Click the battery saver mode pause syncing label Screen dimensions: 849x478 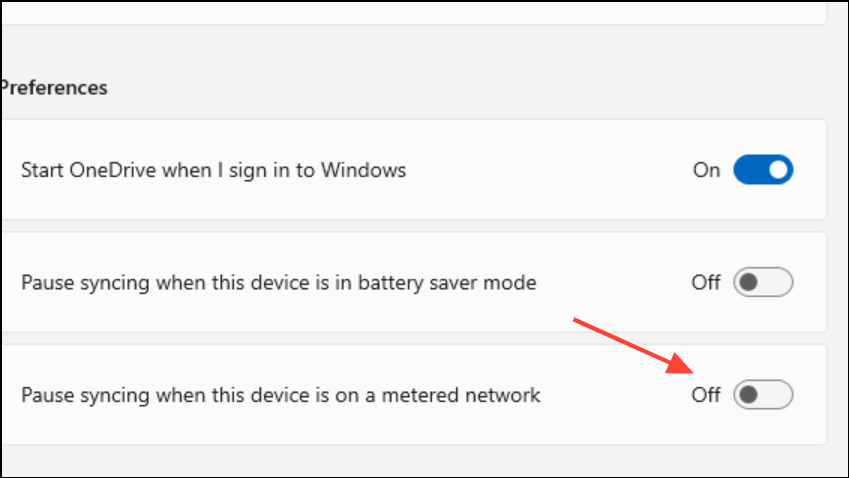point(278,283)
